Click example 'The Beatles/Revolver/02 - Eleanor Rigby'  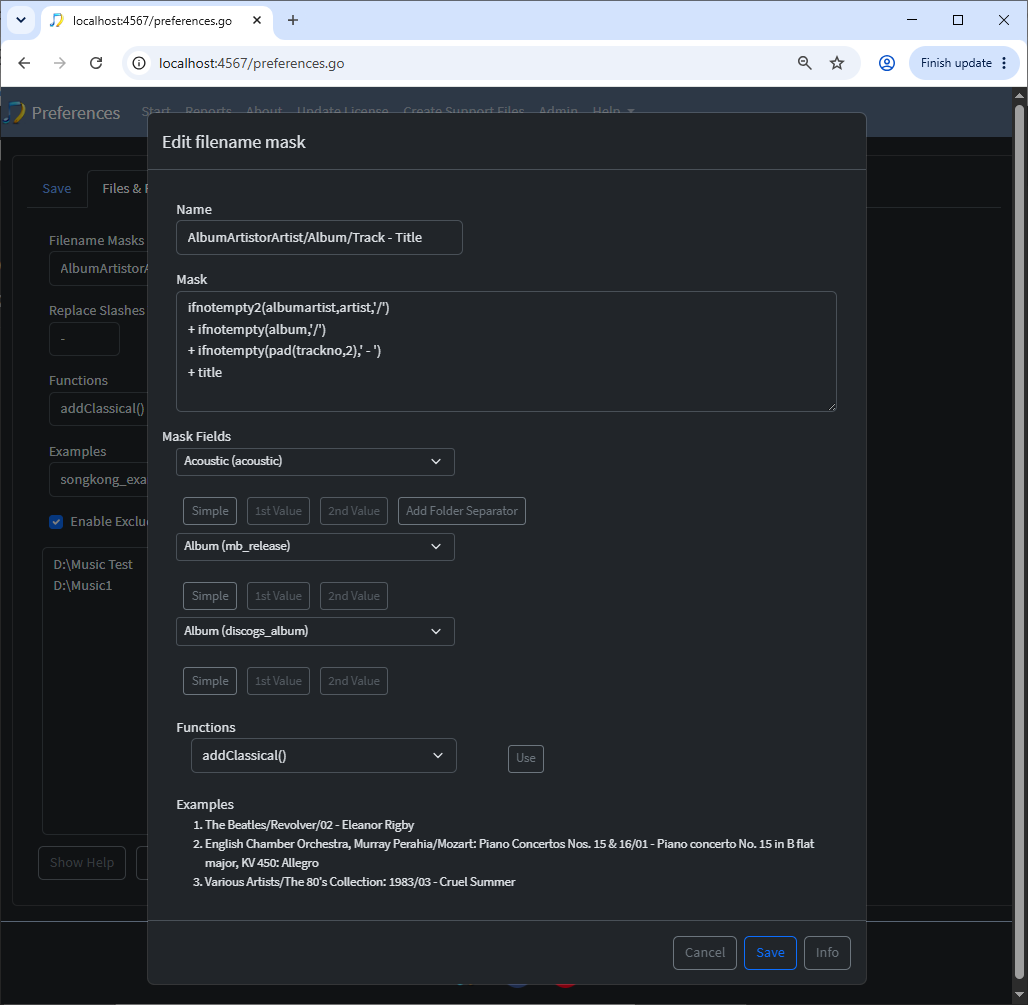pyautogui.click(x=309, y=825)
